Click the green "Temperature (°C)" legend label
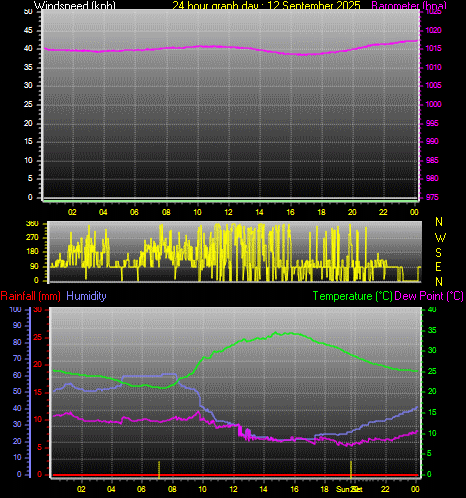 pos(353,296)
